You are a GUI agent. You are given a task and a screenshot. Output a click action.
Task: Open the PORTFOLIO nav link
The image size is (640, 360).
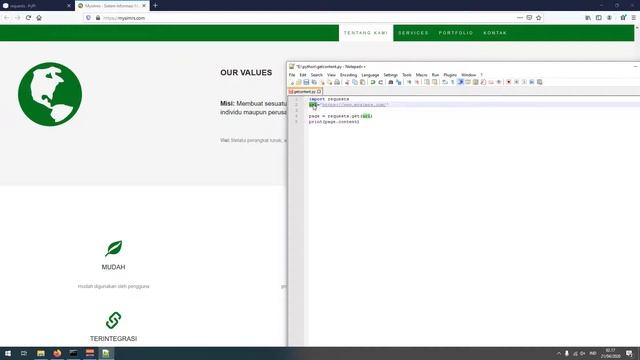coord(456,33)
